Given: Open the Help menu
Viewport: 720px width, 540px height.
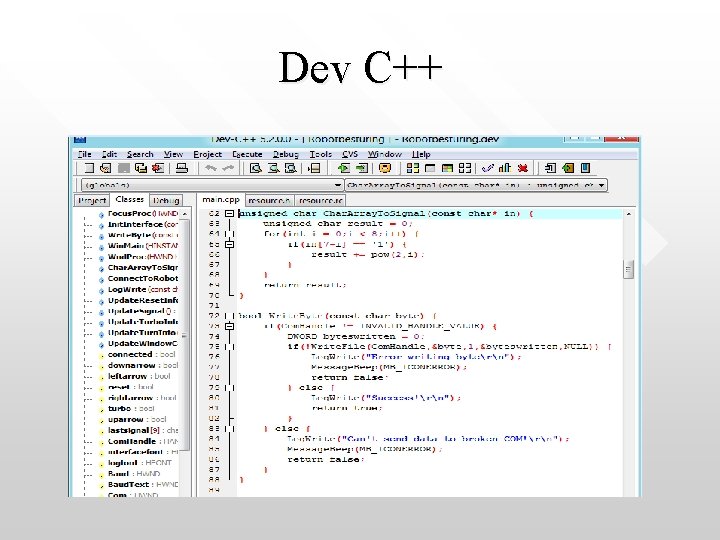Looking at the screenshot, I should point(421,154).
